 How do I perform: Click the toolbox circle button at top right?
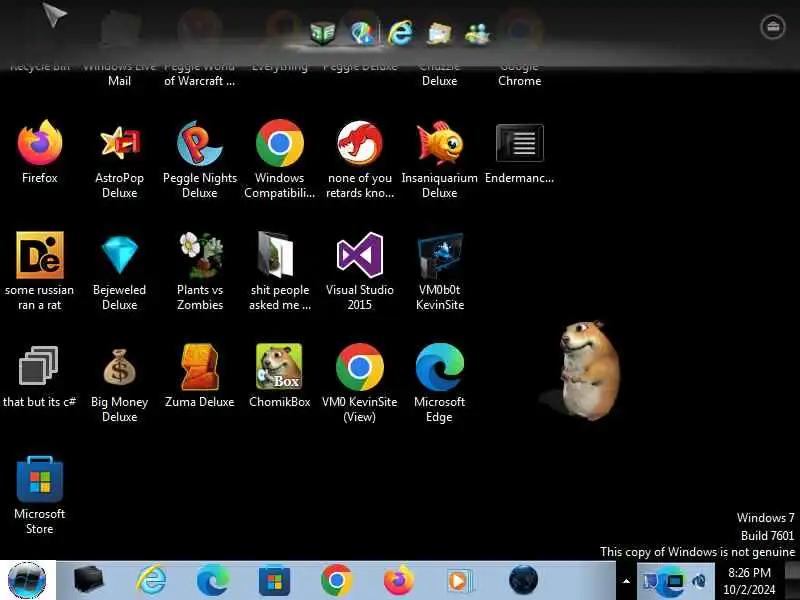point(773,27)
